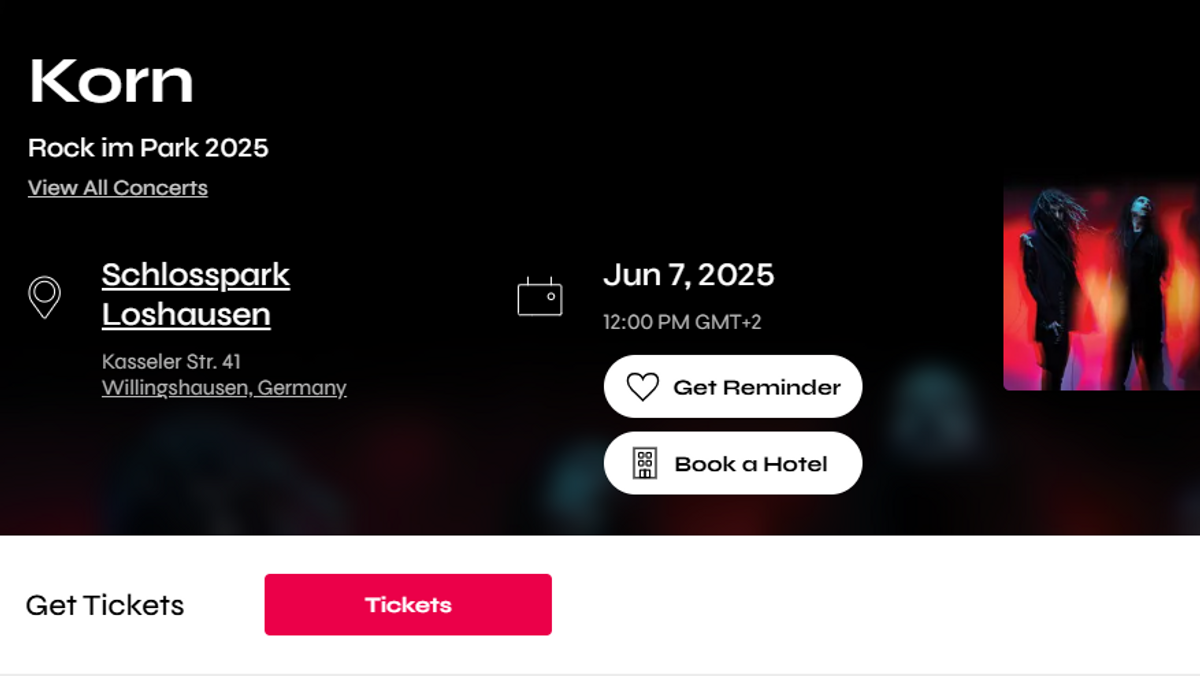Click the 12:00 PM GMT+2 time text

tap(682, 322)
